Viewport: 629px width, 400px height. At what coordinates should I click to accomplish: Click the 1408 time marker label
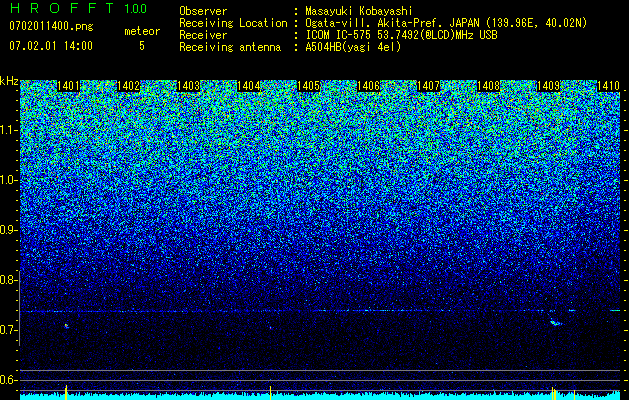pyautogui.click(x=489, y=86)
